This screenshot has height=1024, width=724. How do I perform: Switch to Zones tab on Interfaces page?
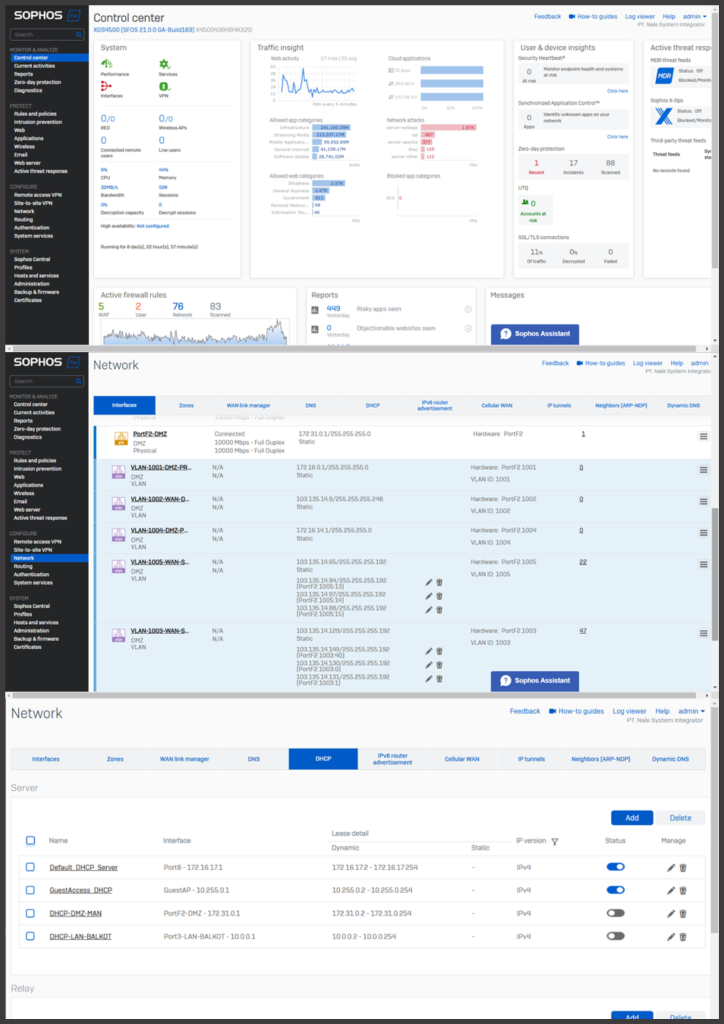pyautogui.click(x=186, y=406)
